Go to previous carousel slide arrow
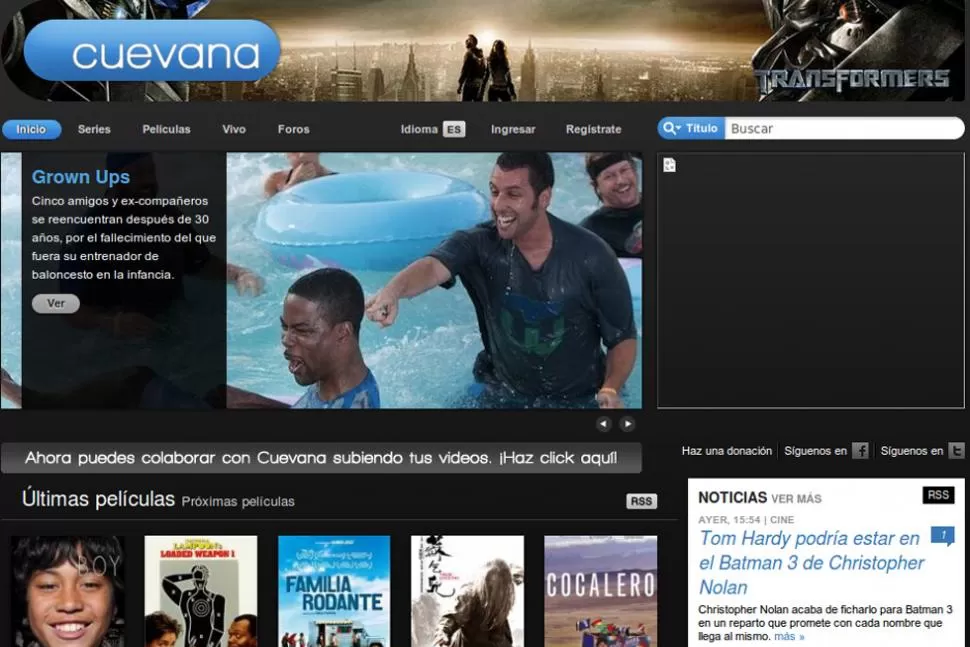 pos(603,424)
